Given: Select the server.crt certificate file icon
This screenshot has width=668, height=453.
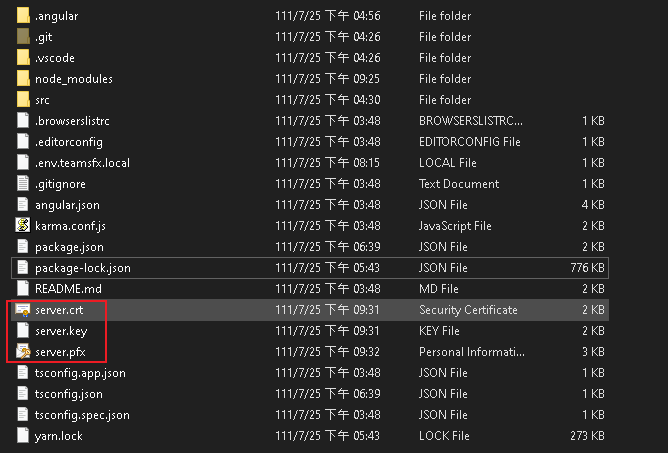Looking at the screenshot, I should point(23,309).
